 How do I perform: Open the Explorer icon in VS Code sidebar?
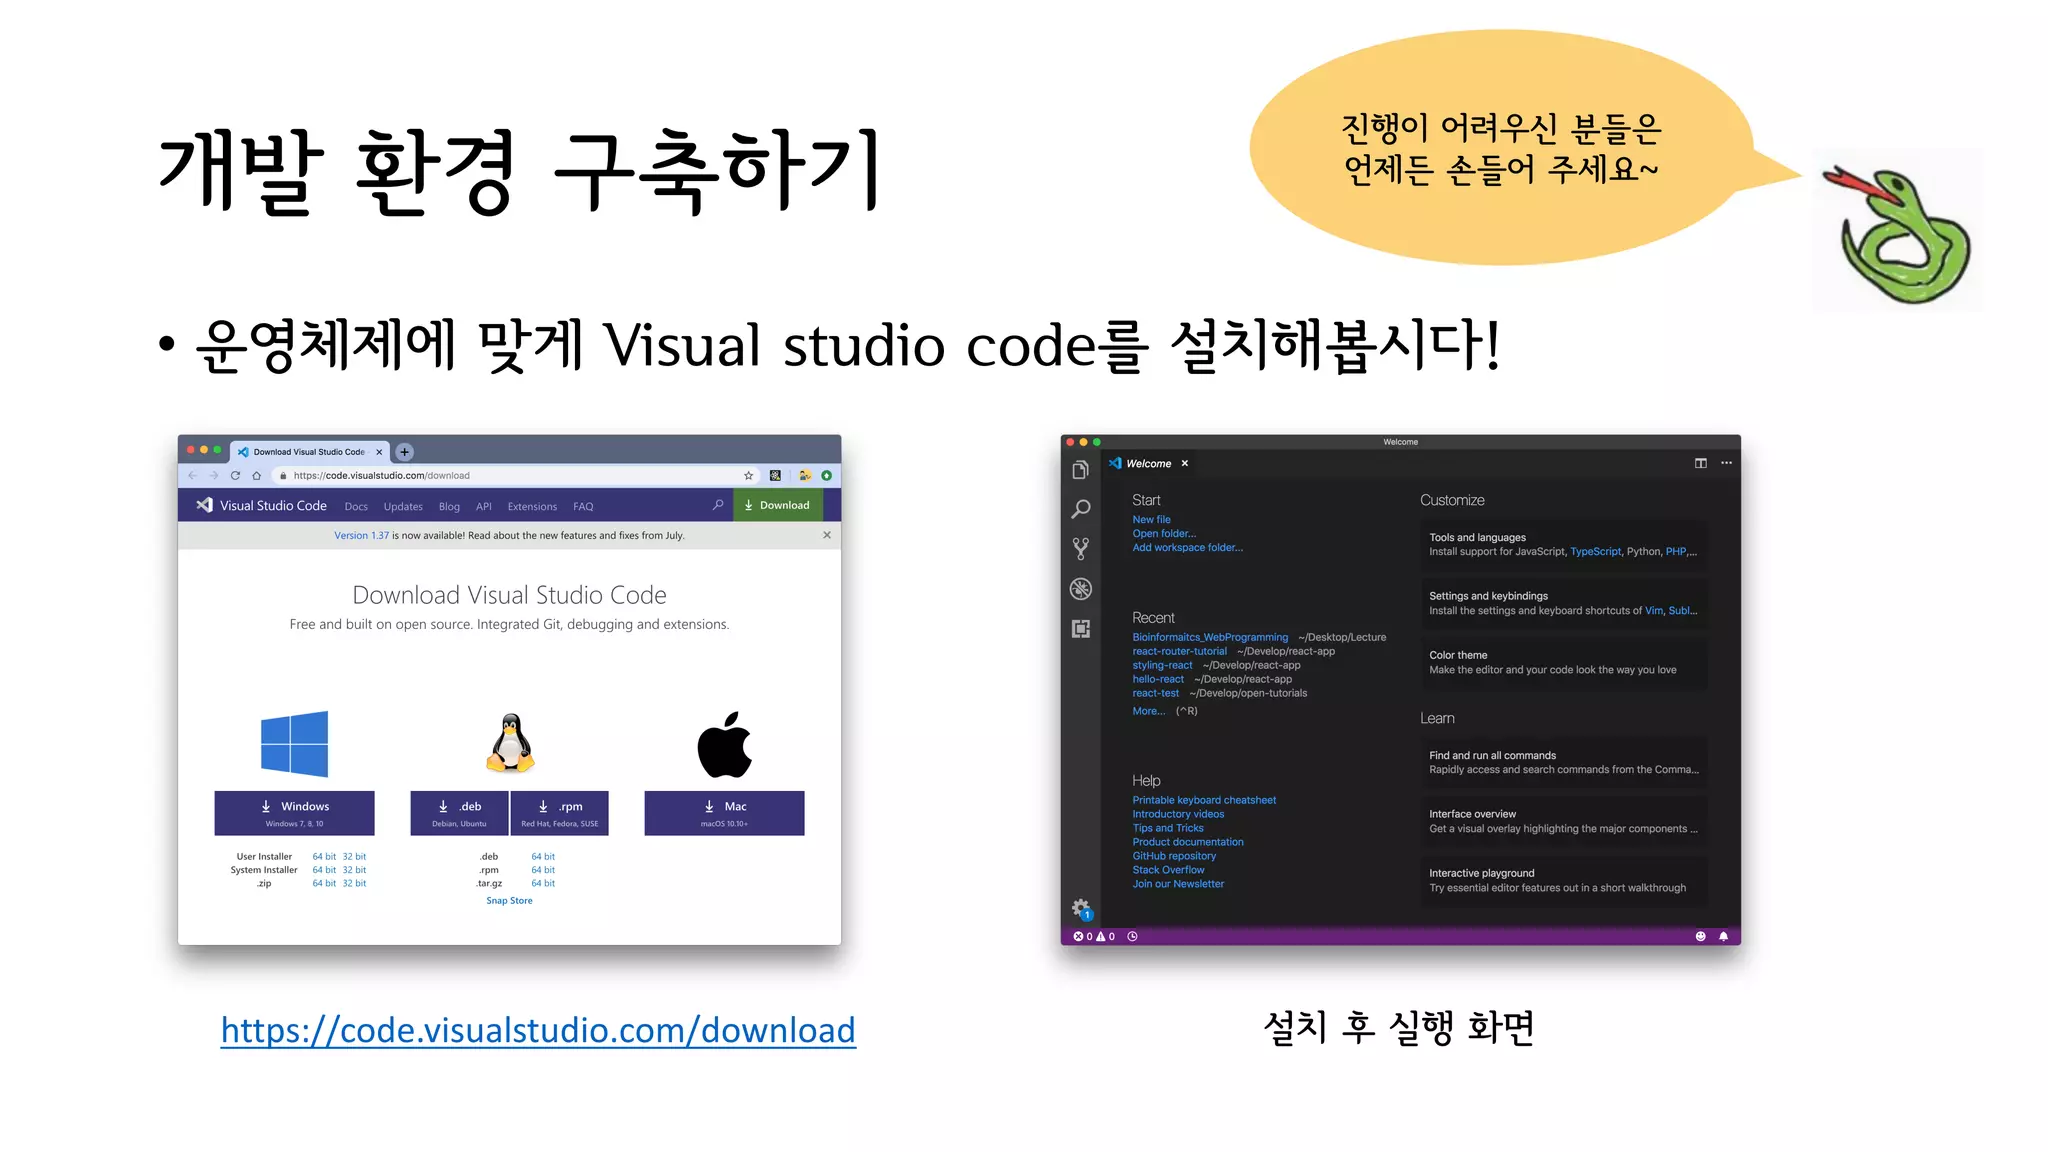click(1080, 470)
